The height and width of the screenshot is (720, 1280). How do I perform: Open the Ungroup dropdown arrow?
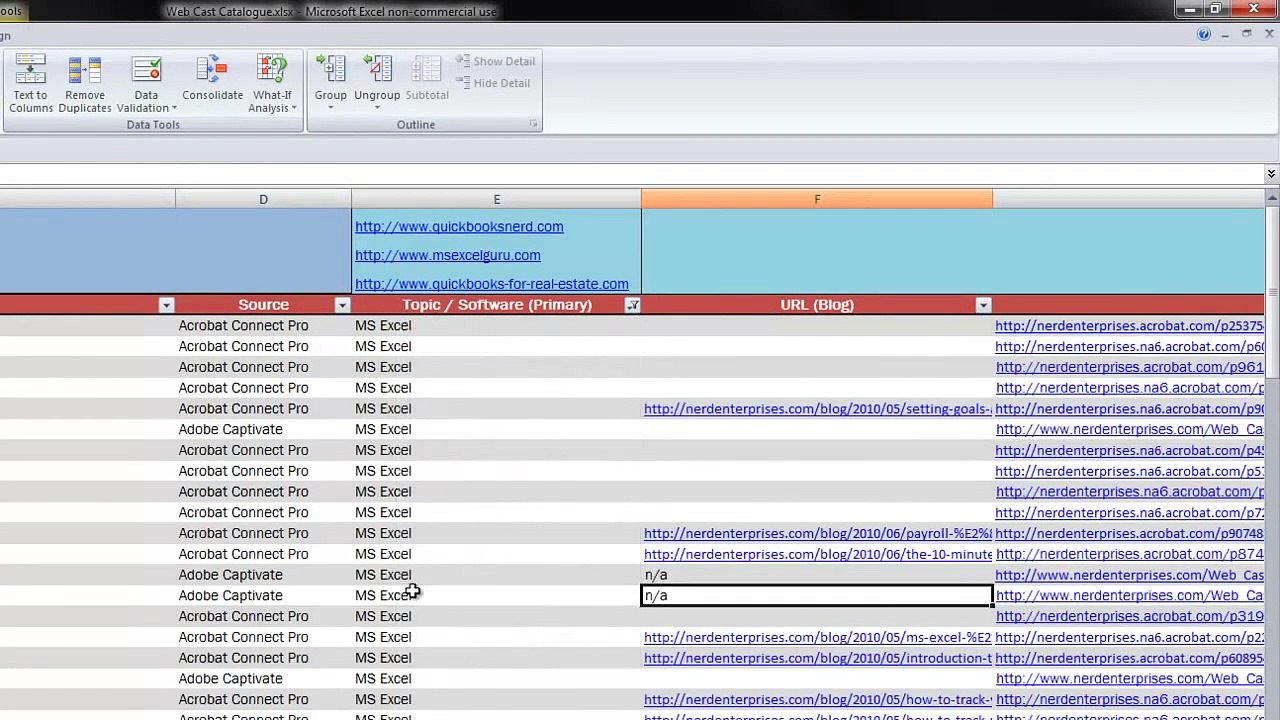[377, 107]
